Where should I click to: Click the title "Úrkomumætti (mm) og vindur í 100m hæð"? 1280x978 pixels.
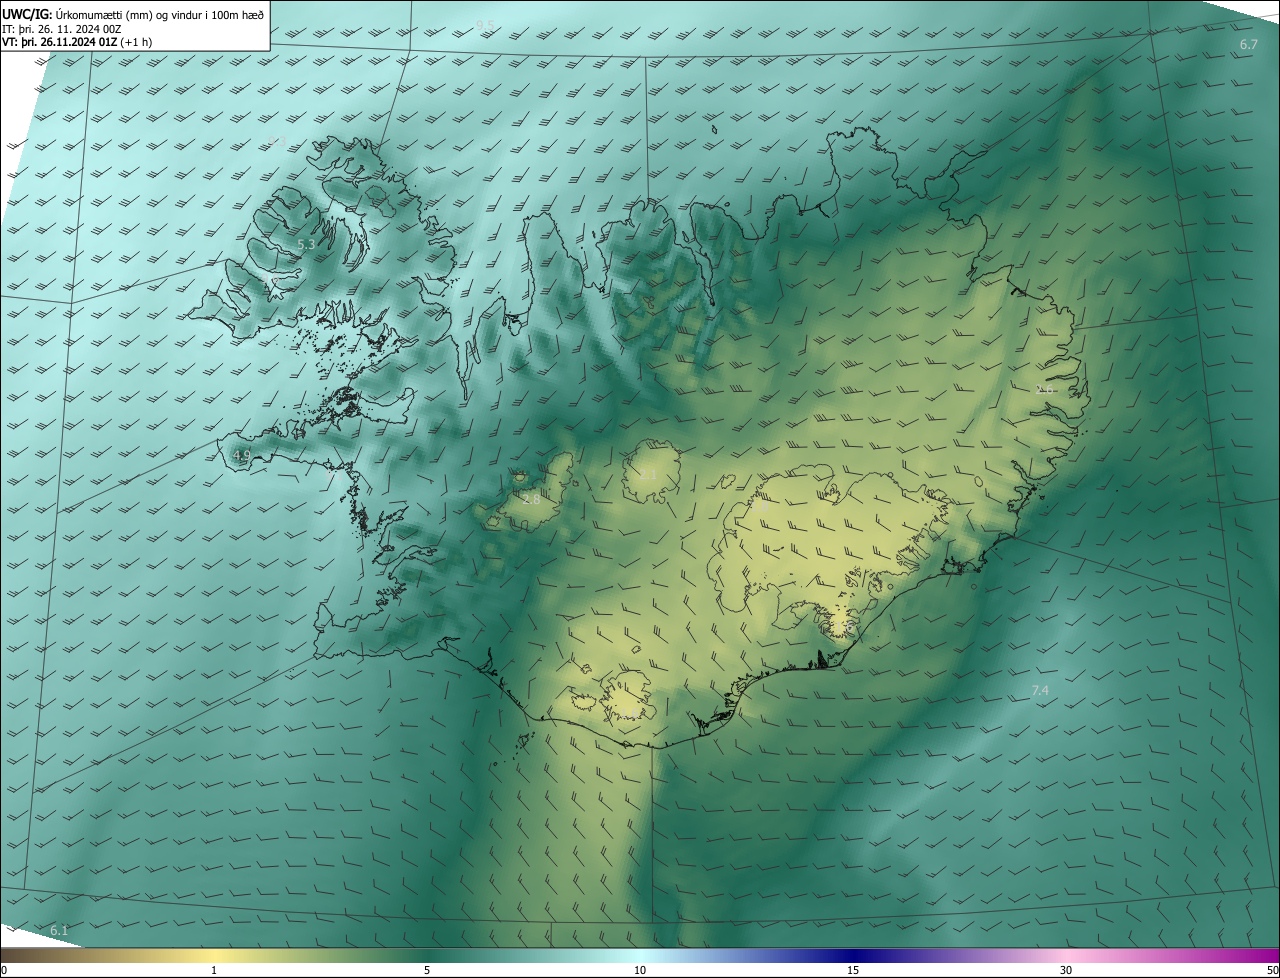click(159, 13)
